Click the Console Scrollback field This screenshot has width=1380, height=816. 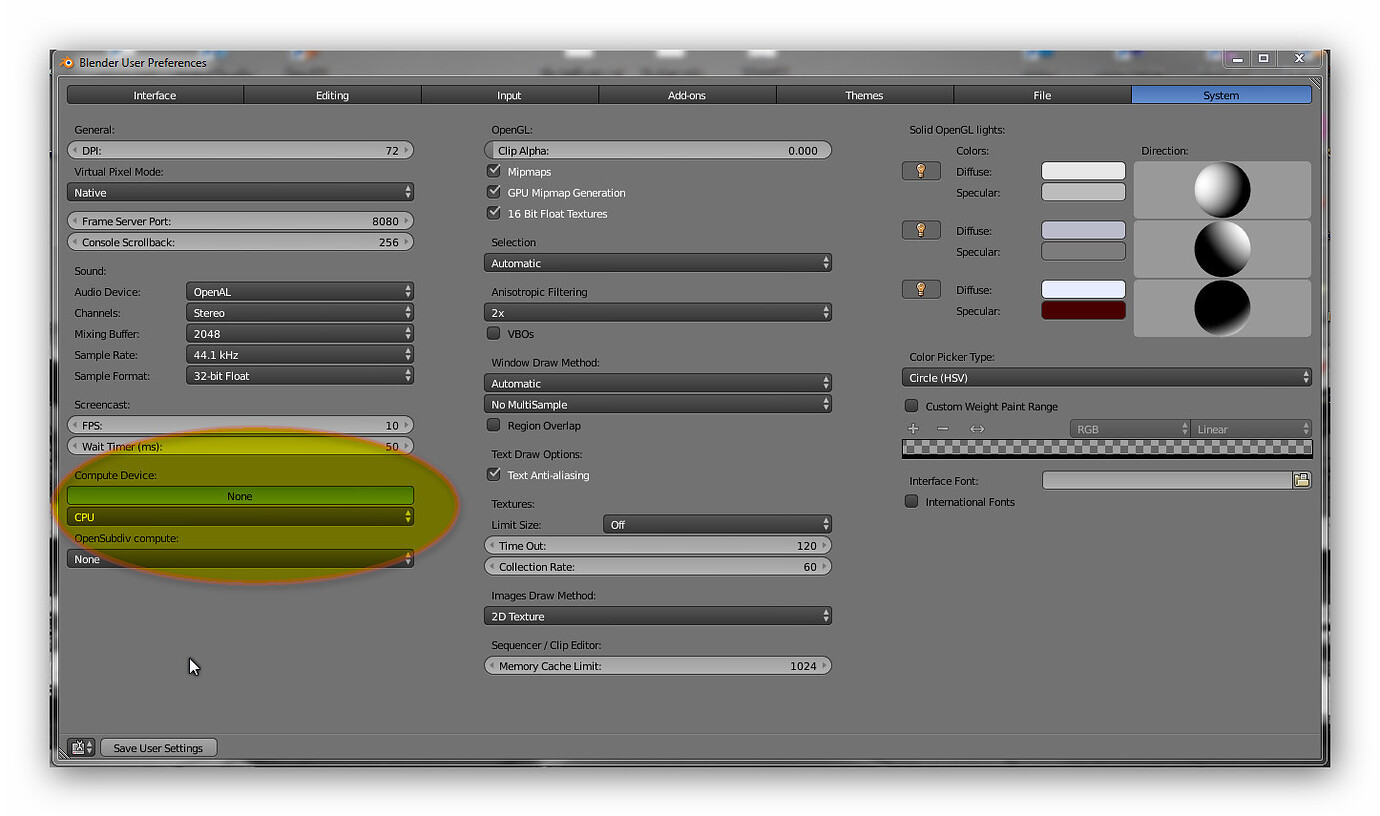240,241
